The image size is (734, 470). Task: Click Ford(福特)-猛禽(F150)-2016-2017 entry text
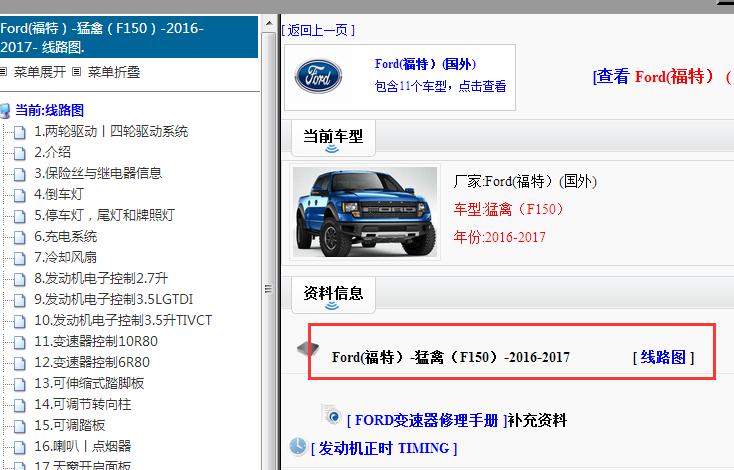coord(451,358)
